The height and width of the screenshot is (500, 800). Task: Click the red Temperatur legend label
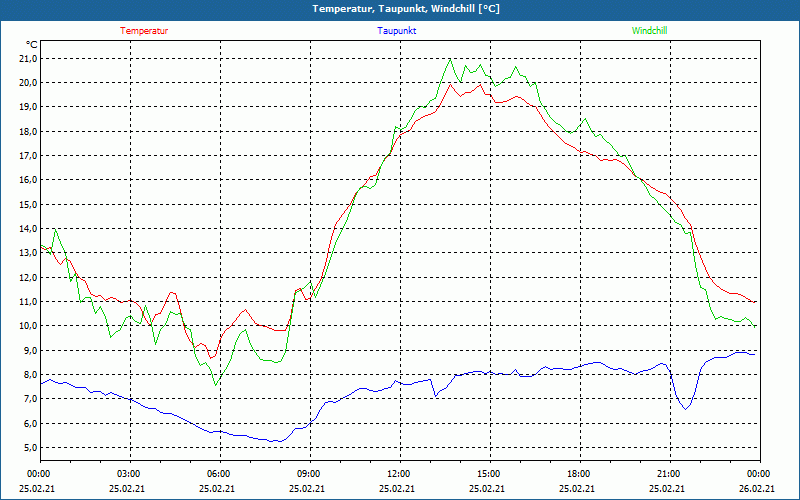(x=144, y=31)
